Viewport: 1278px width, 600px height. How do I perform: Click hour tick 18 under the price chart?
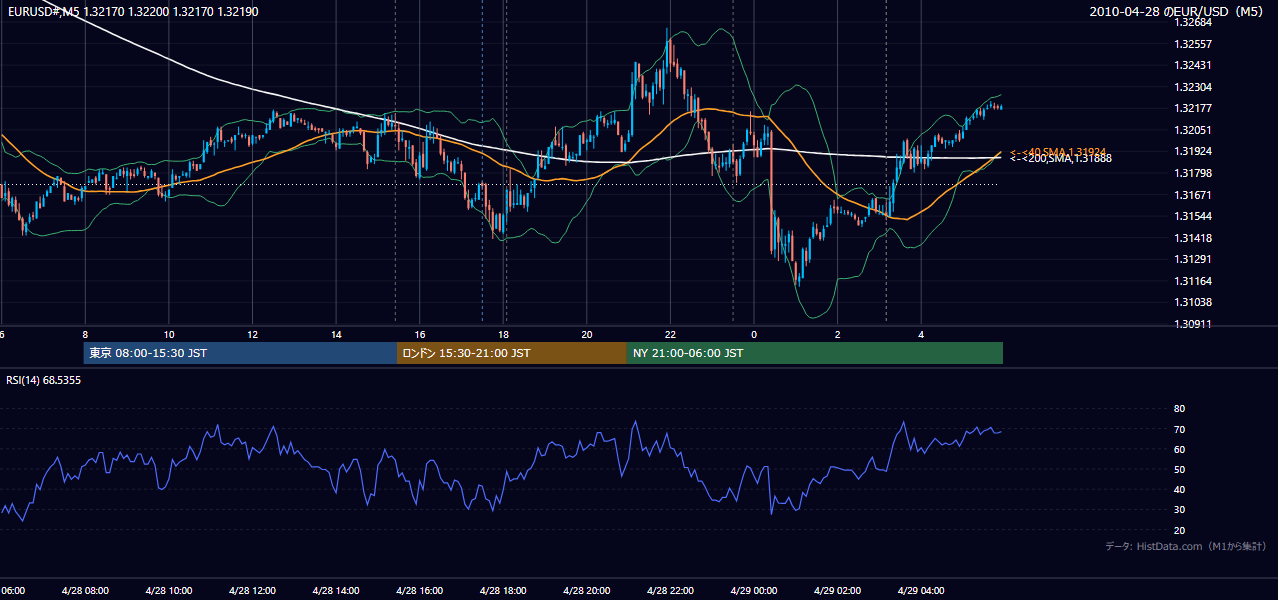(x=504, y=334)
